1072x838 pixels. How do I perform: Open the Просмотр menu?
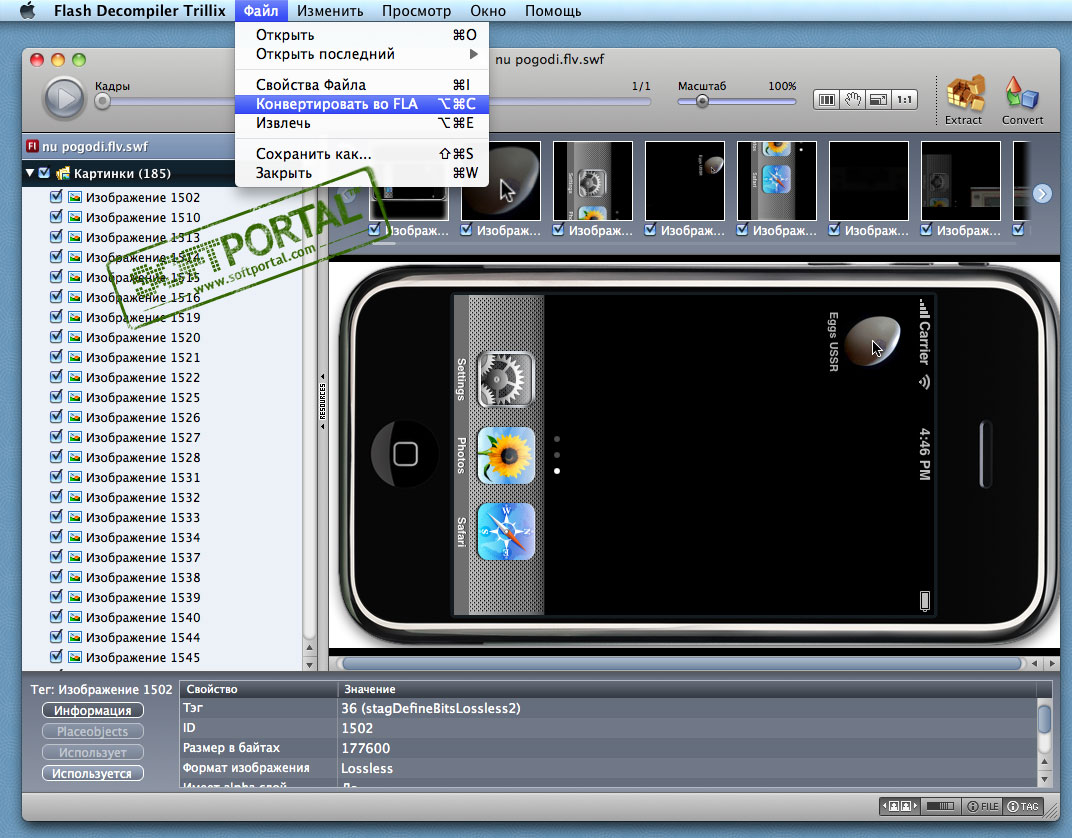pos(416,11)
